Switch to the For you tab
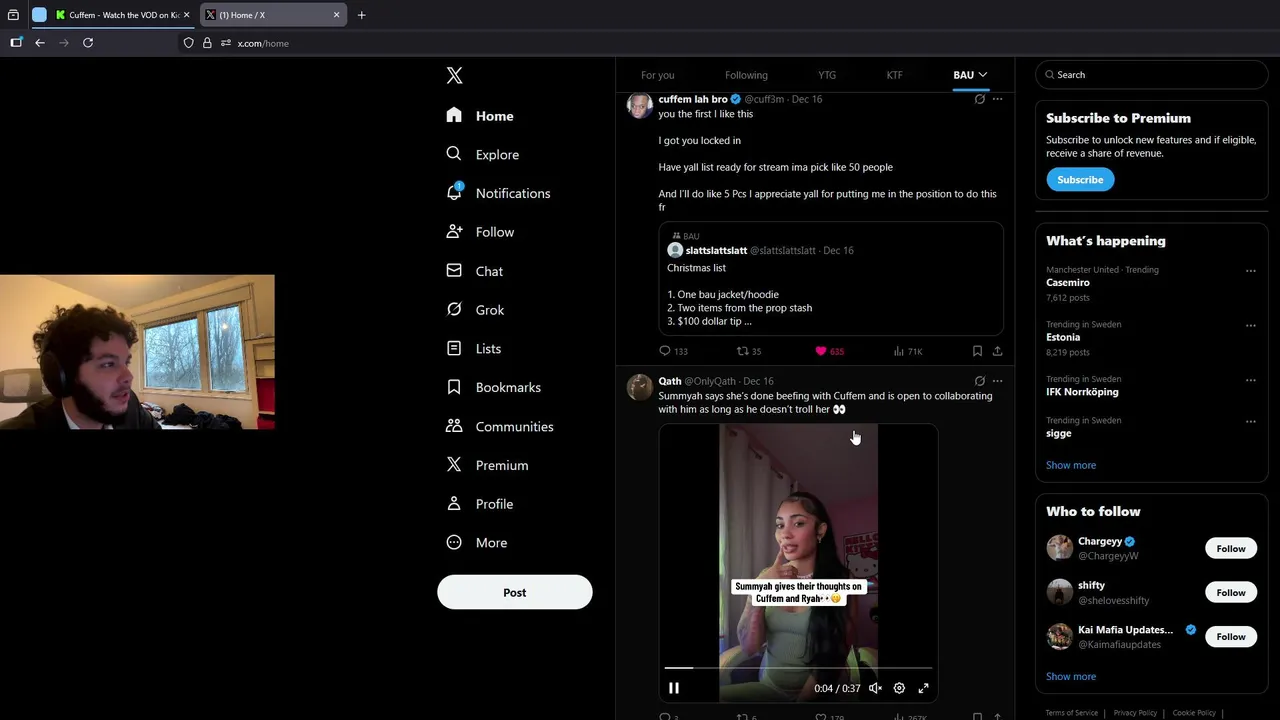 [658, 75]
